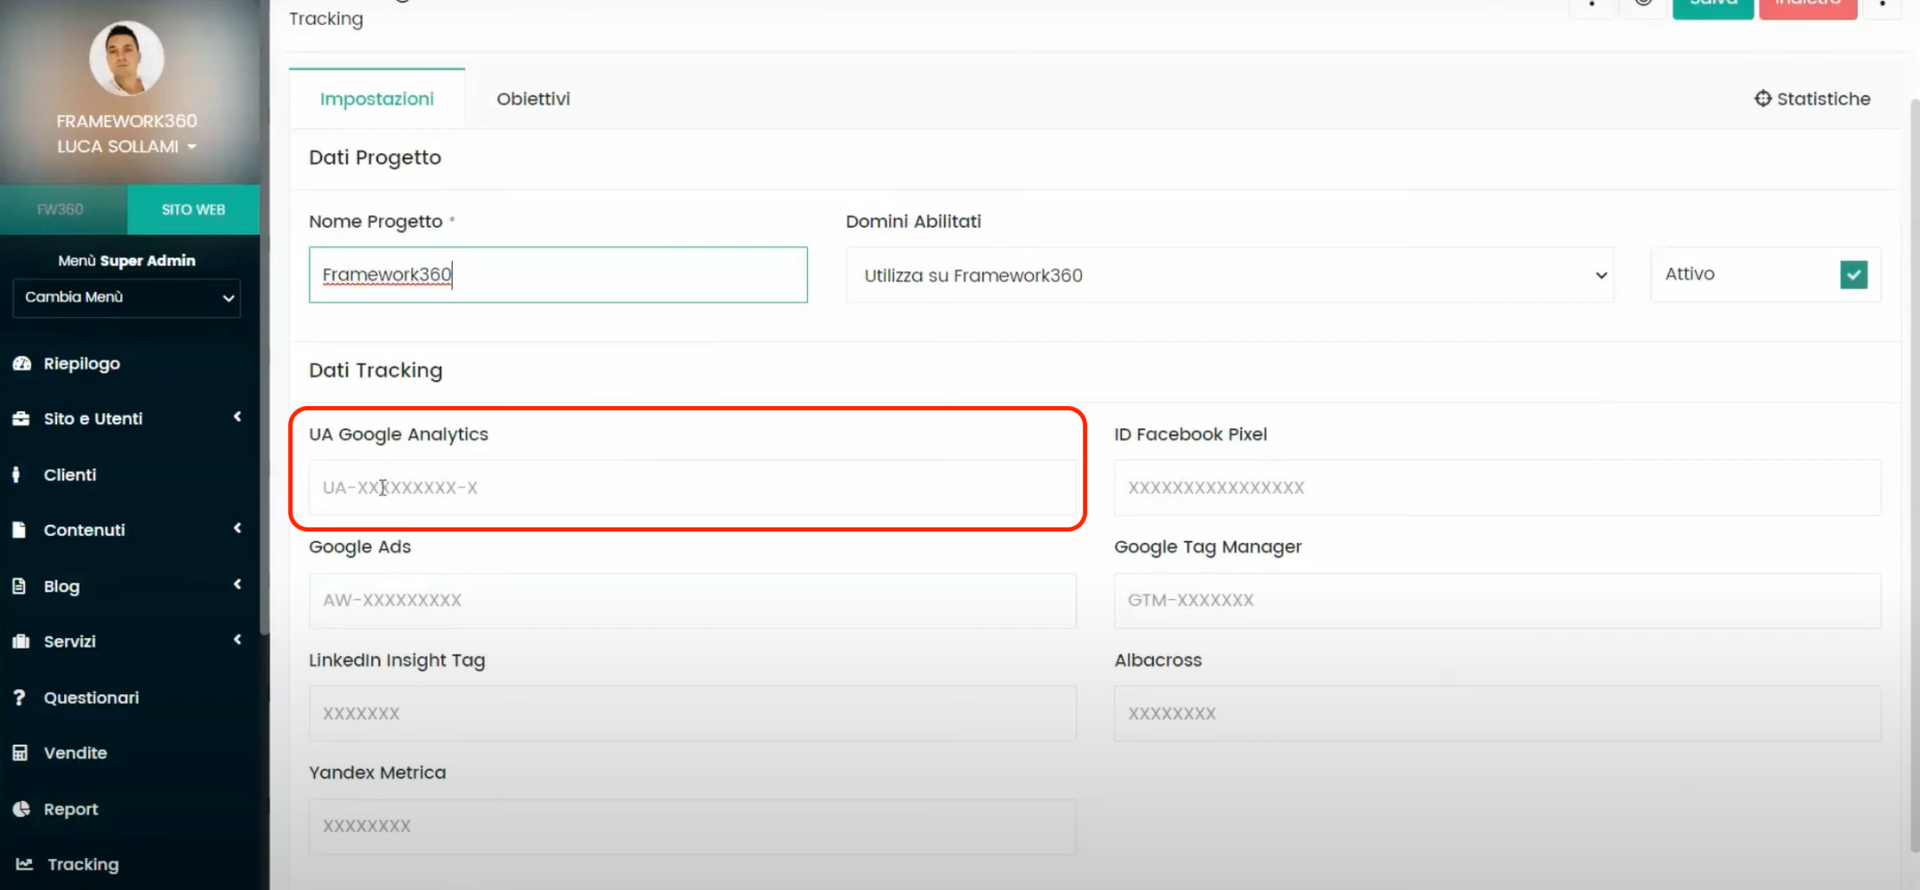This screenshot has height=890, width=1920.
Task: Click the green Salva button
Action: pos(1712,6)
